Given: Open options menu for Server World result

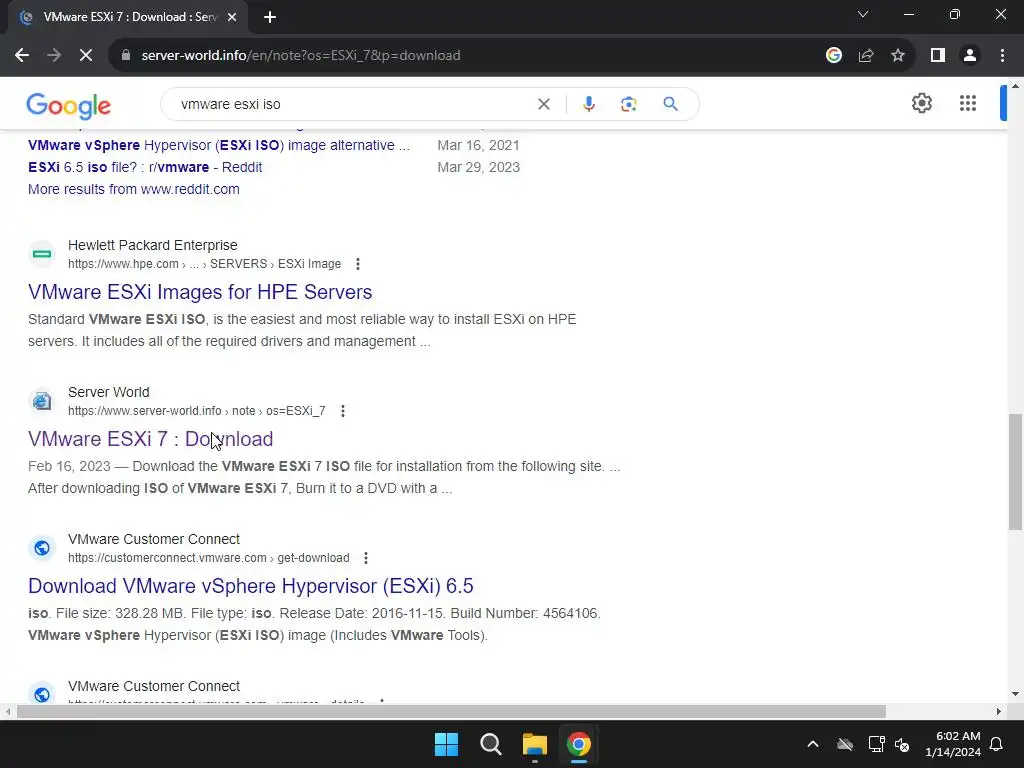Looking at the screenshot, I should (x=342, y=411).
